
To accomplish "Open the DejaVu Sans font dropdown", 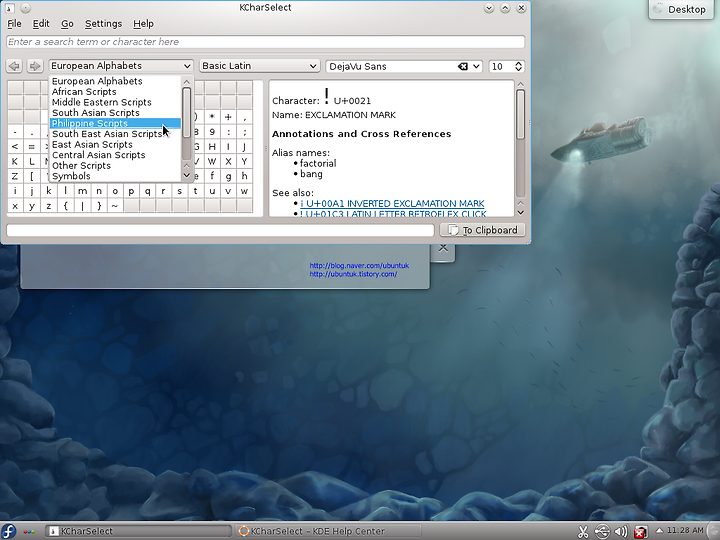I will coord(476,67).
